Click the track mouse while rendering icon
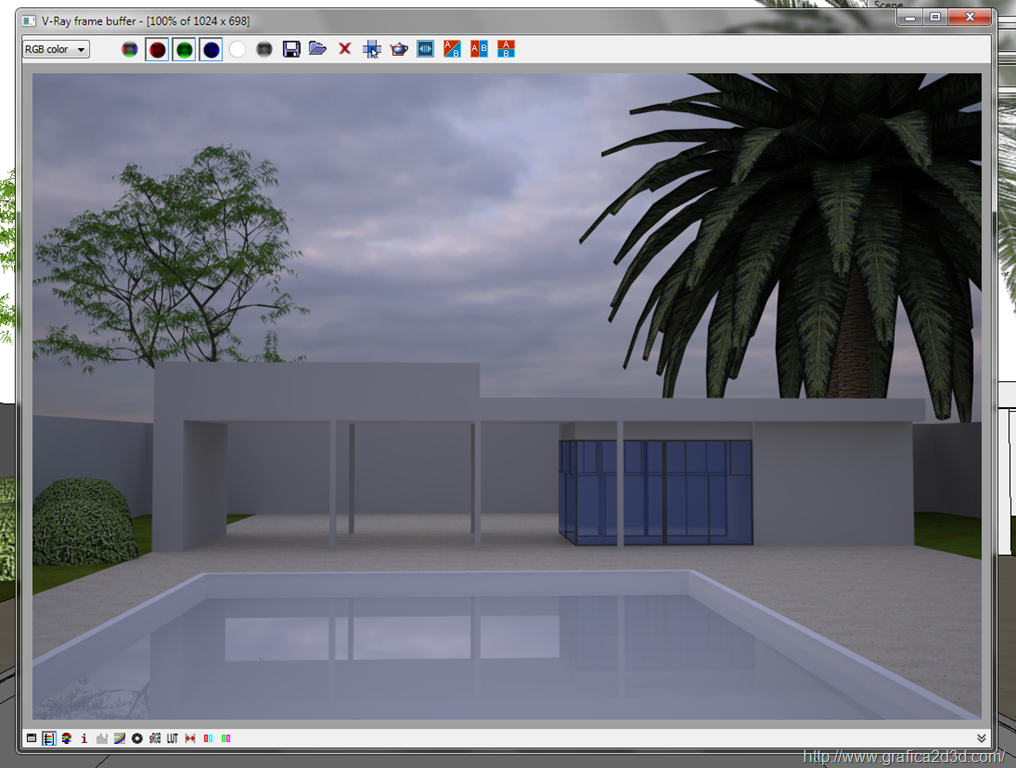 pos(372,49)
